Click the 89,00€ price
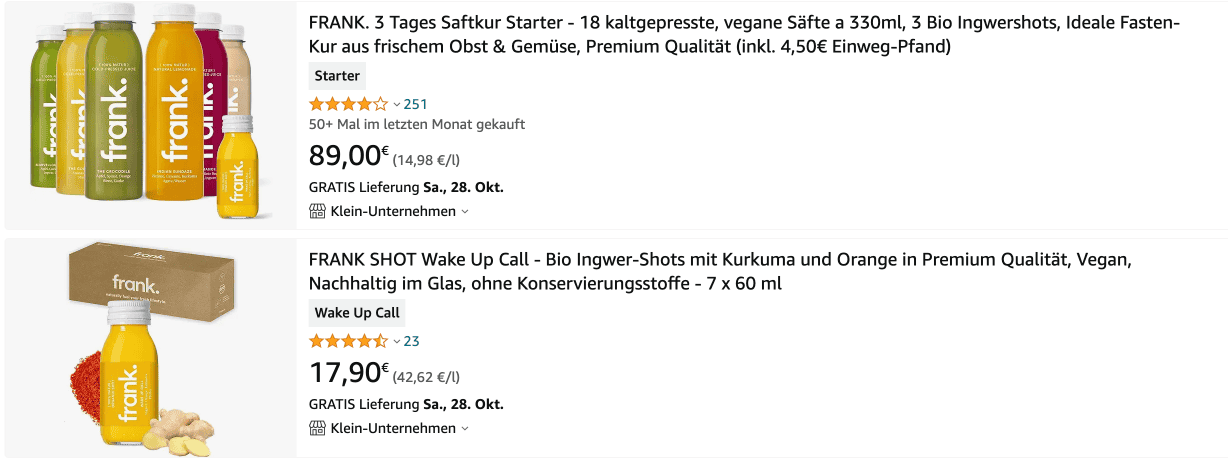 pos(349,156)
